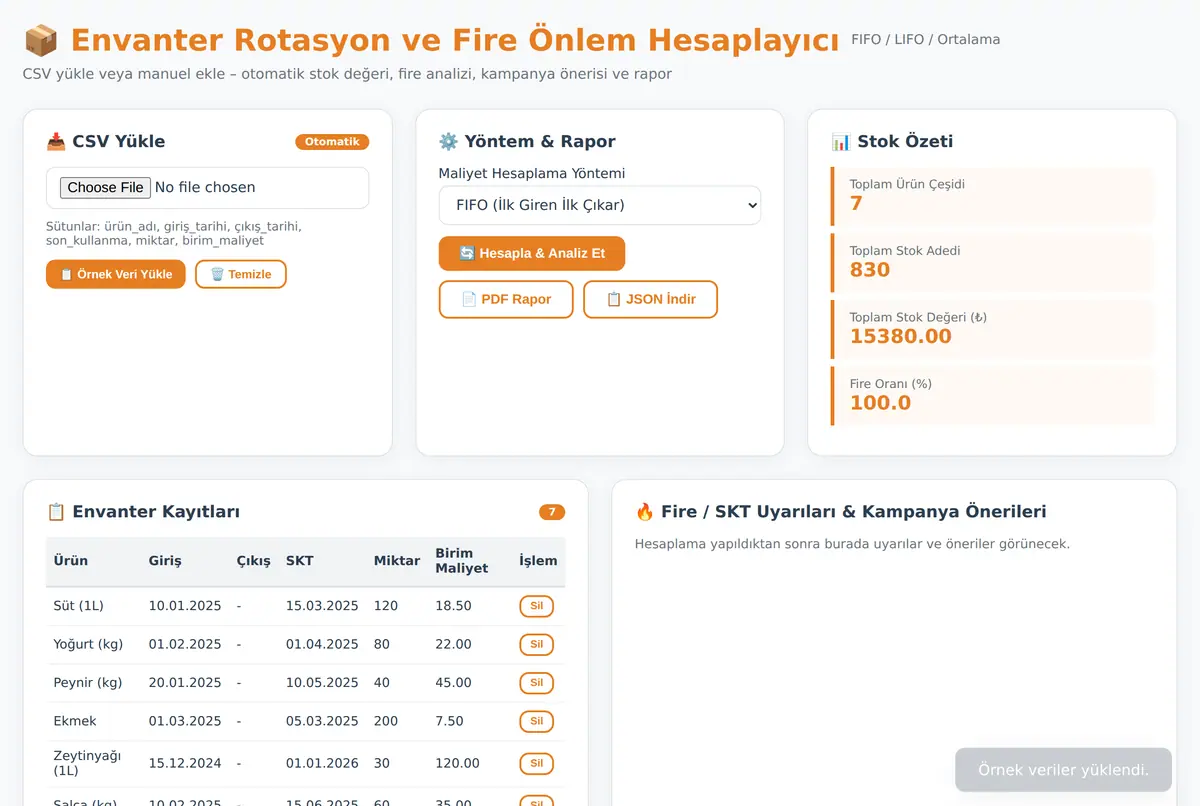1200x806 pixels.
Task: Click the inbox icon beside CSV Yükle
Action: [x=56, y=141]
